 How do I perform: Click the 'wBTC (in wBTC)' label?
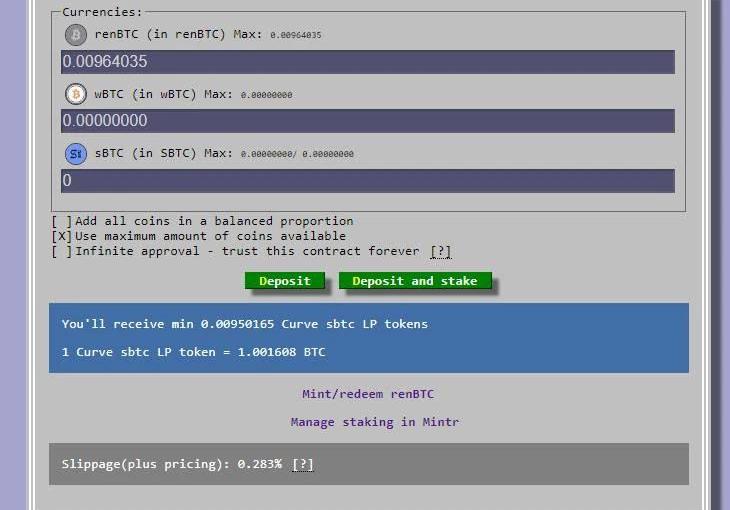pyautogui.click(x=145, y=94)
